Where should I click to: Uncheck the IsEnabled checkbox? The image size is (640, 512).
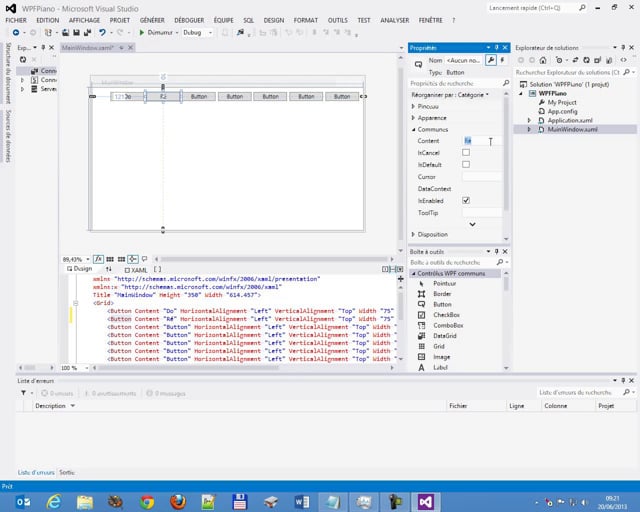tap(466, 200)
